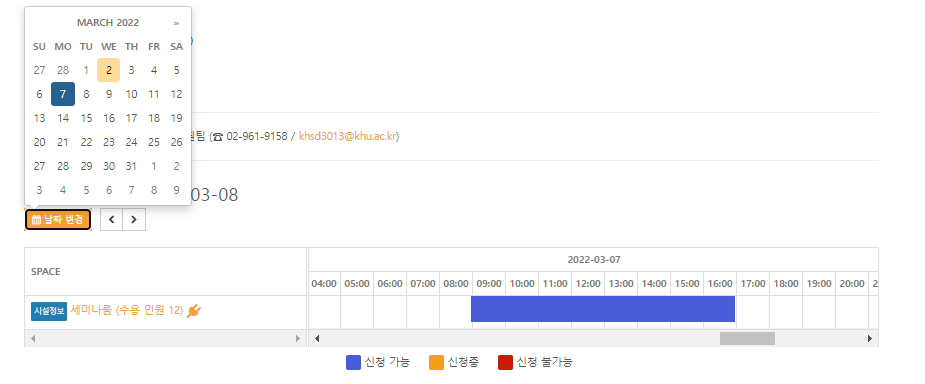Go to next month with » arrow
The width and height of the screenshot is (925, 384).
click(176, 23)
